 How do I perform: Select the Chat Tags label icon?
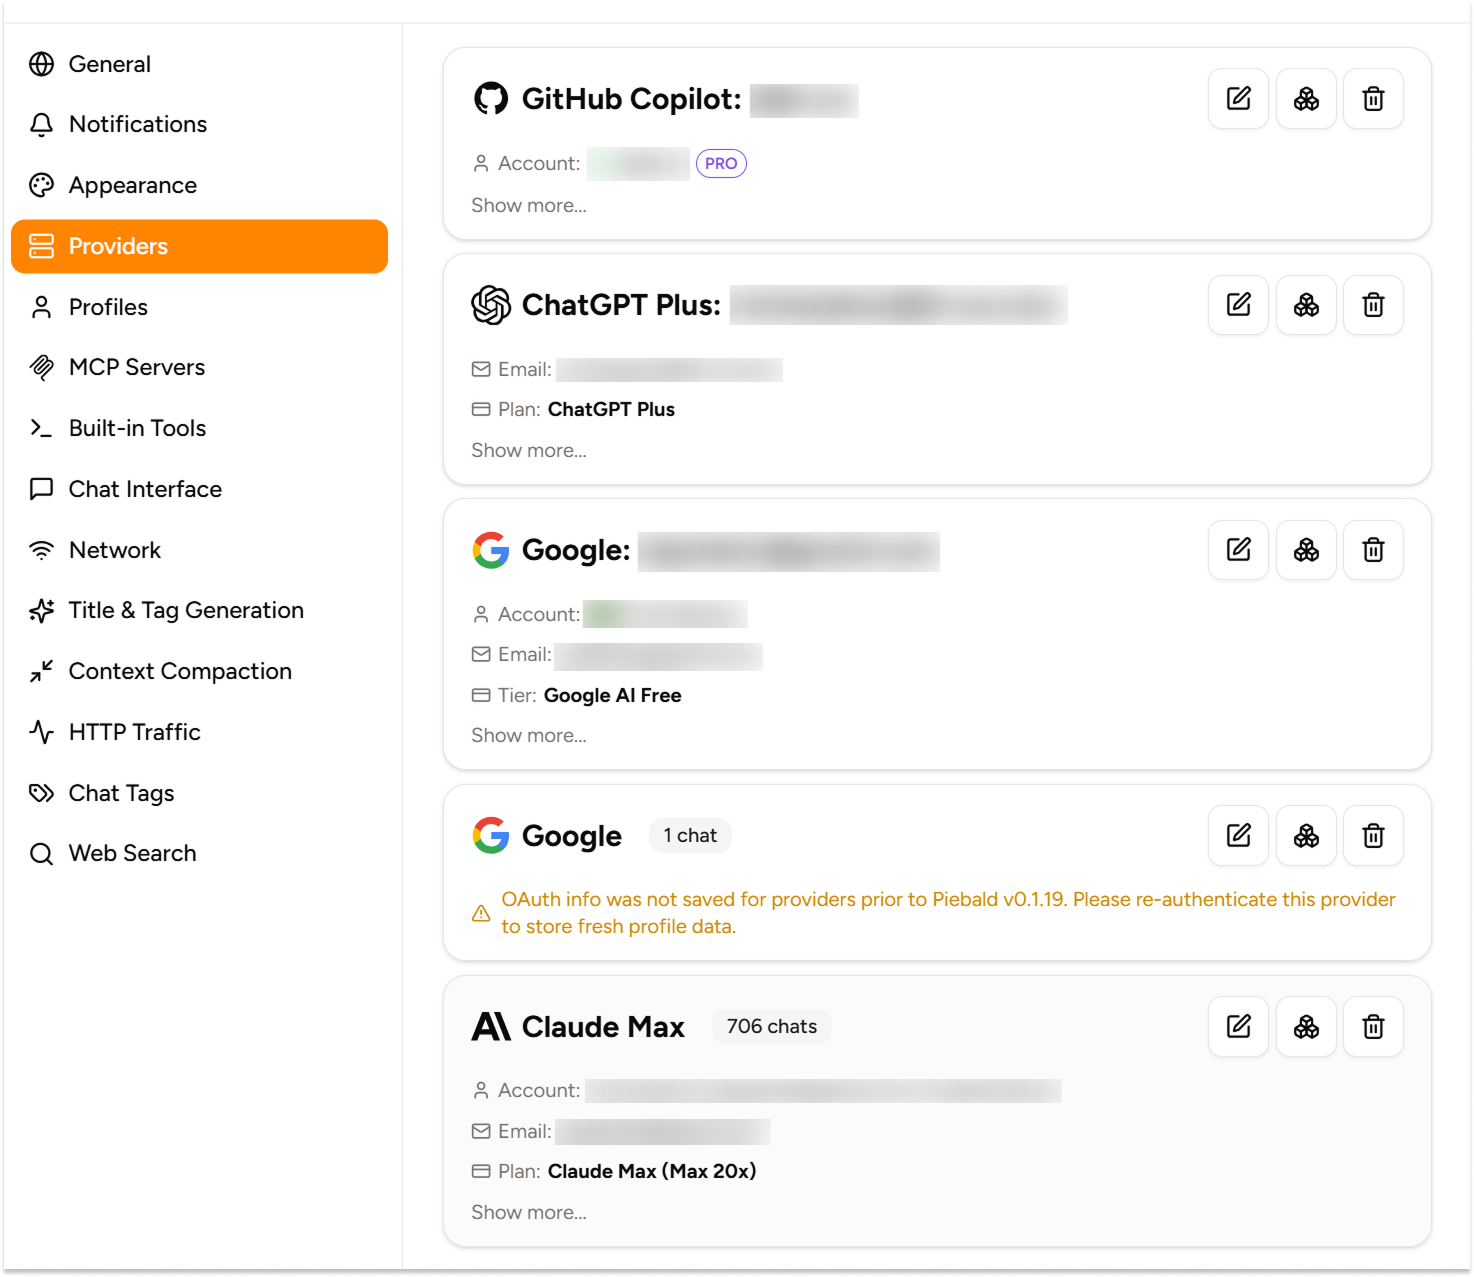(41, 793)
